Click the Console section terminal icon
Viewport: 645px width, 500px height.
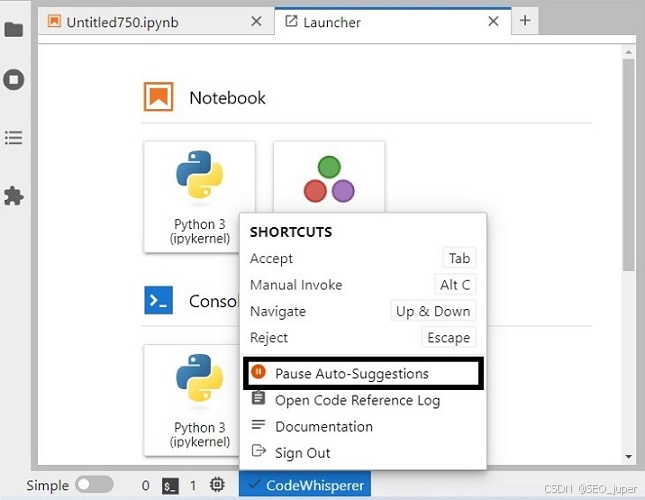point(158,300)
